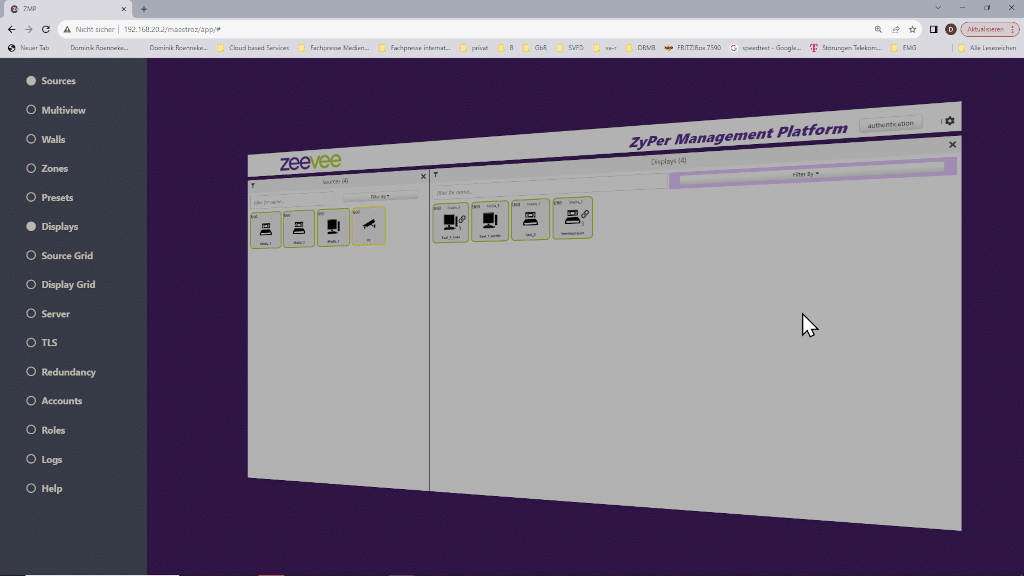The width and height of the screenshot is (1024, 576).
Task: Select the set-top box display card without a link
Action: (530, 219)
